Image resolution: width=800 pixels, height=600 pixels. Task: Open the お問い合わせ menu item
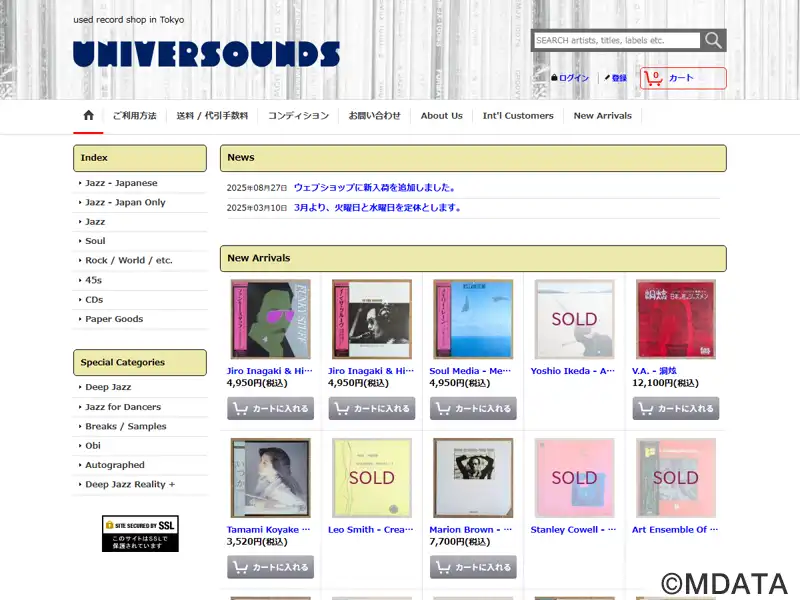(374, 116)
